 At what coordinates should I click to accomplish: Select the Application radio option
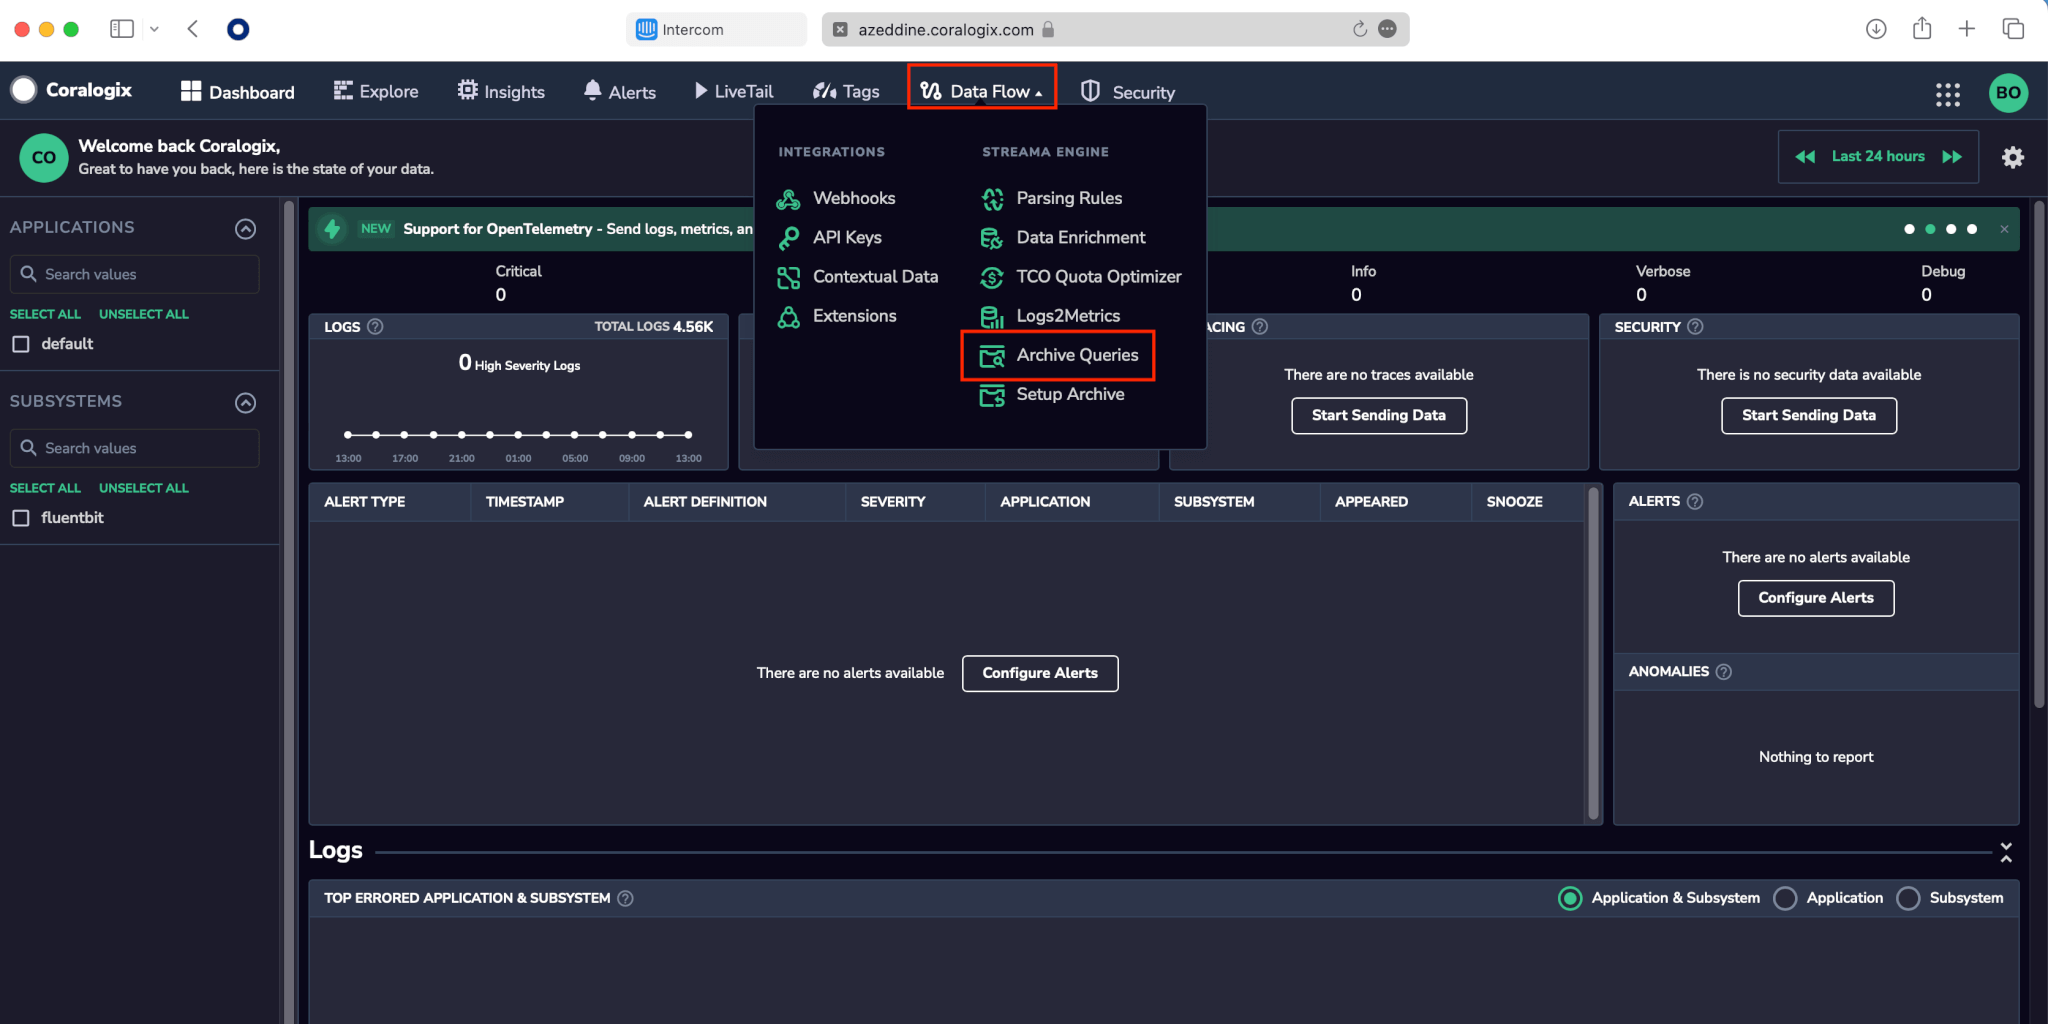pos(1785,898)
